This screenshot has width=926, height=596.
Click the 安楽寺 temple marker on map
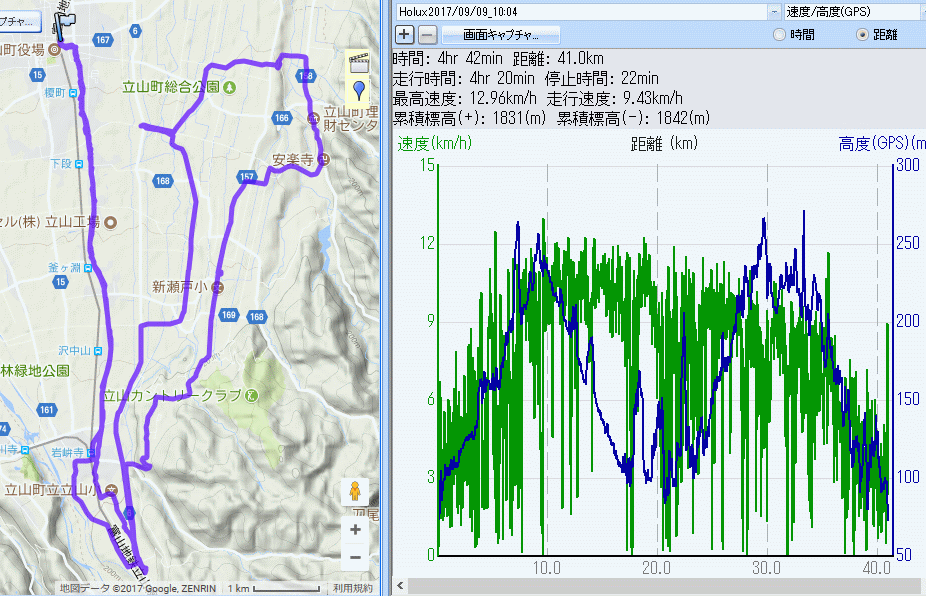(x=323, y=160)
